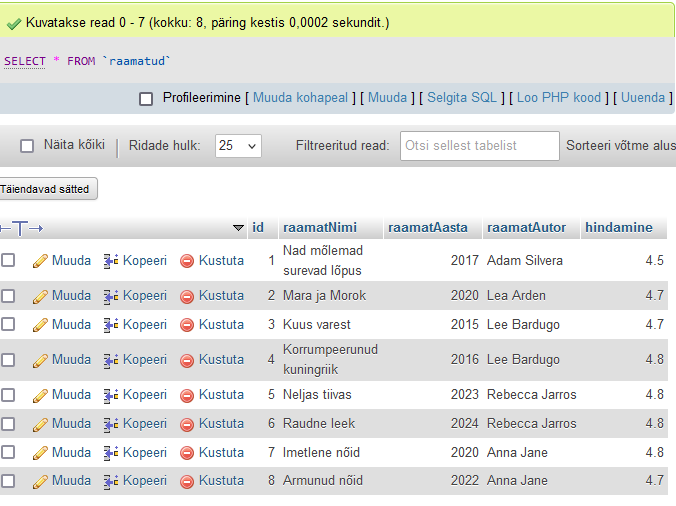
Task: Click the pencil icon for Korrumpeerunud kuningriik row
Action: point(40,360)
